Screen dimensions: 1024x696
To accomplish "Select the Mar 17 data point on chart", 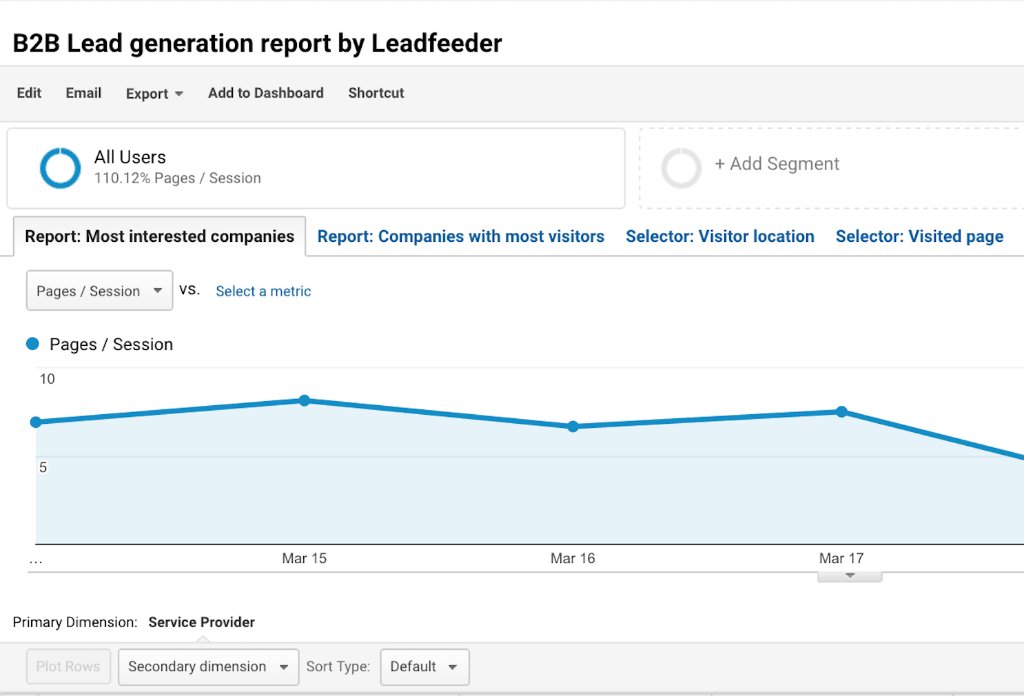I will click(x=841, y=411).
